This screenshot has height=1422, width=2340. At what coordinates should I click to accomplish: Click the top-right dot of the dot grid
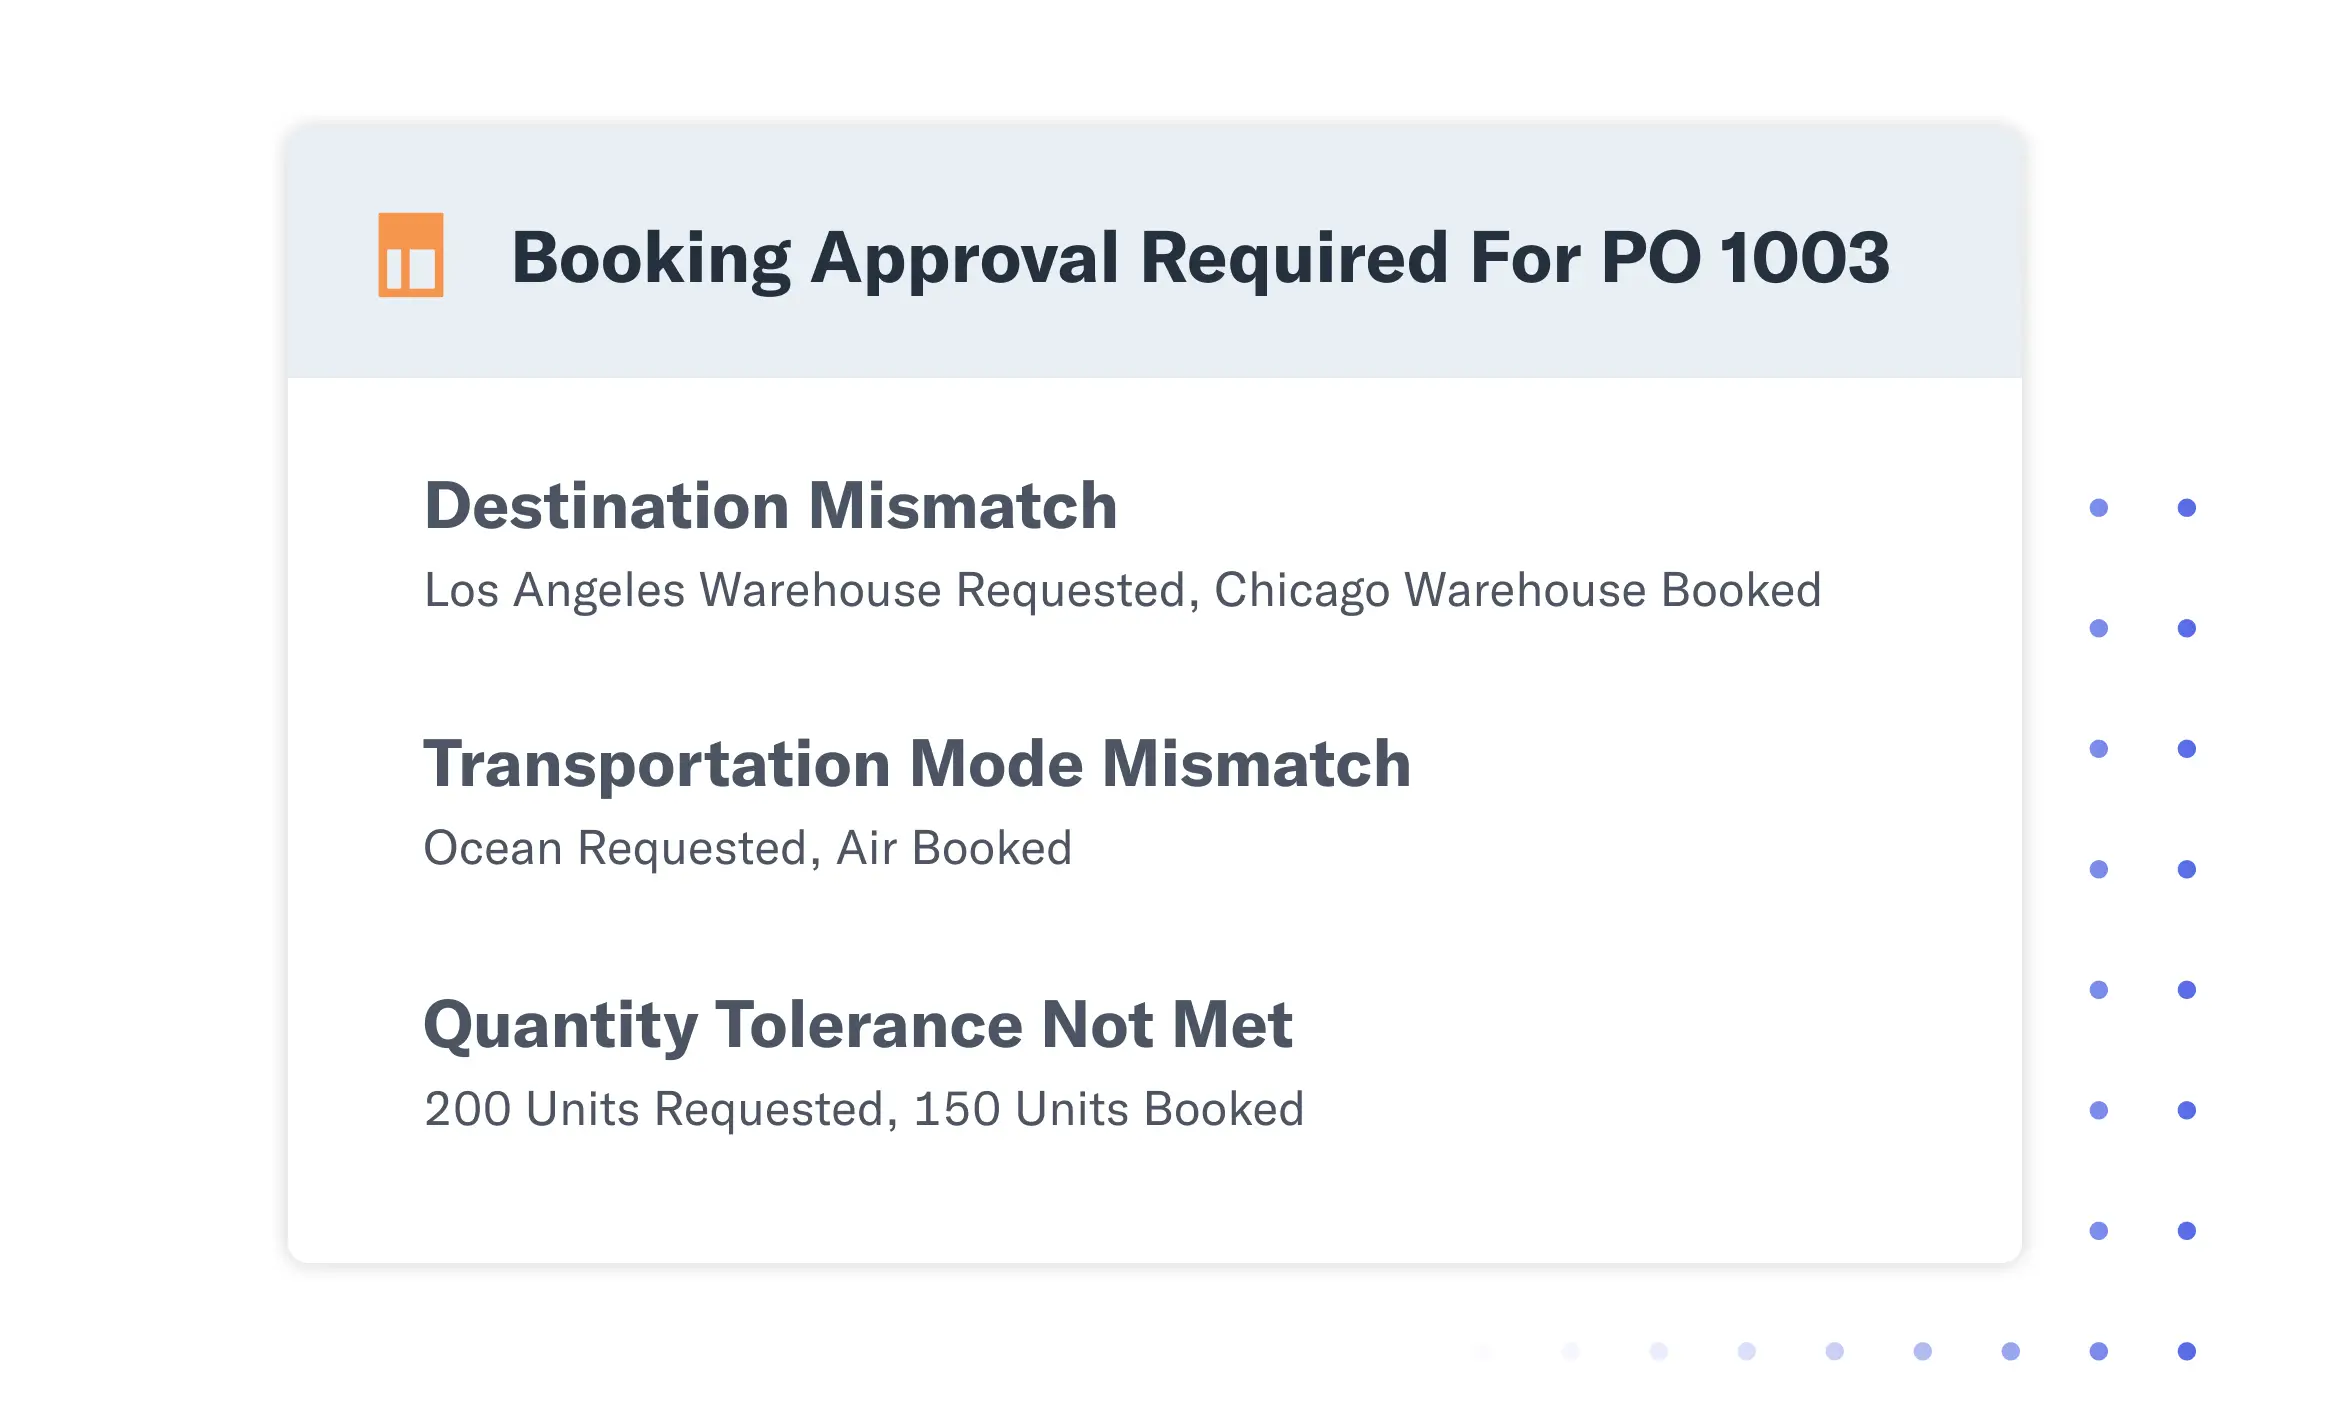pos(2186,508)
